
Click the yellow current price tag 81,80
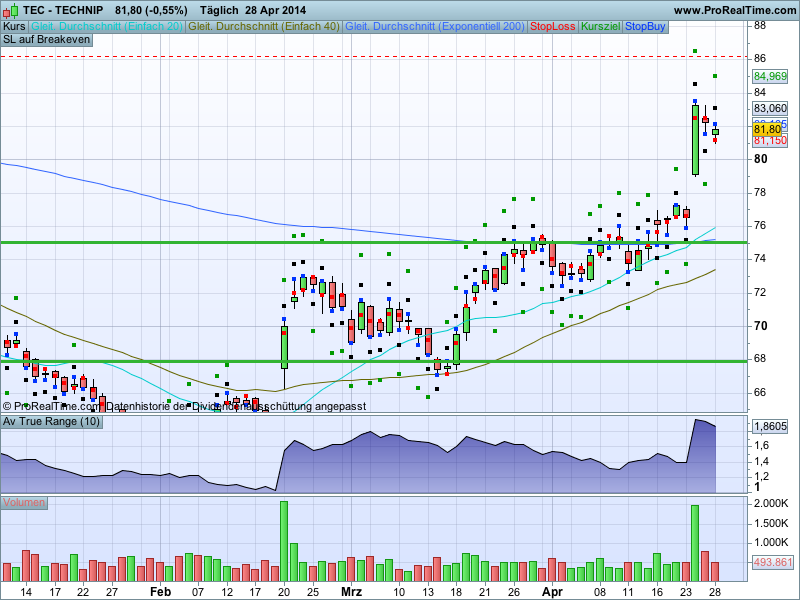[767, 129]
